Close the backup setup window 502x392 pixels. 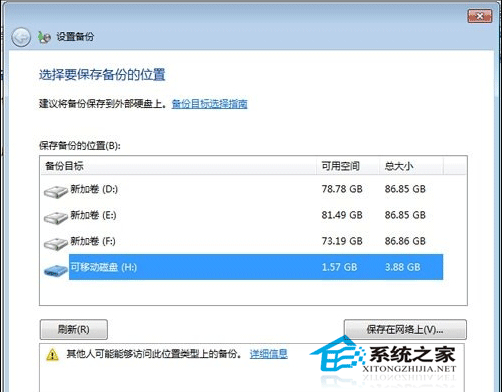point(480,16)
